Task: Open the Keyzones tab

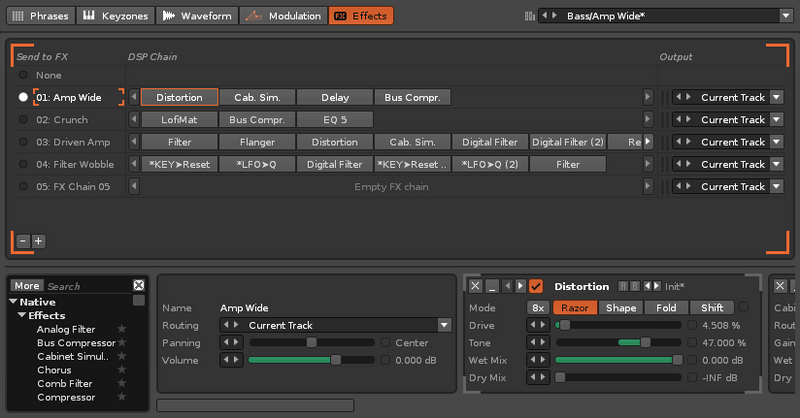Action: pyautogui.click(x=114, y=16)
